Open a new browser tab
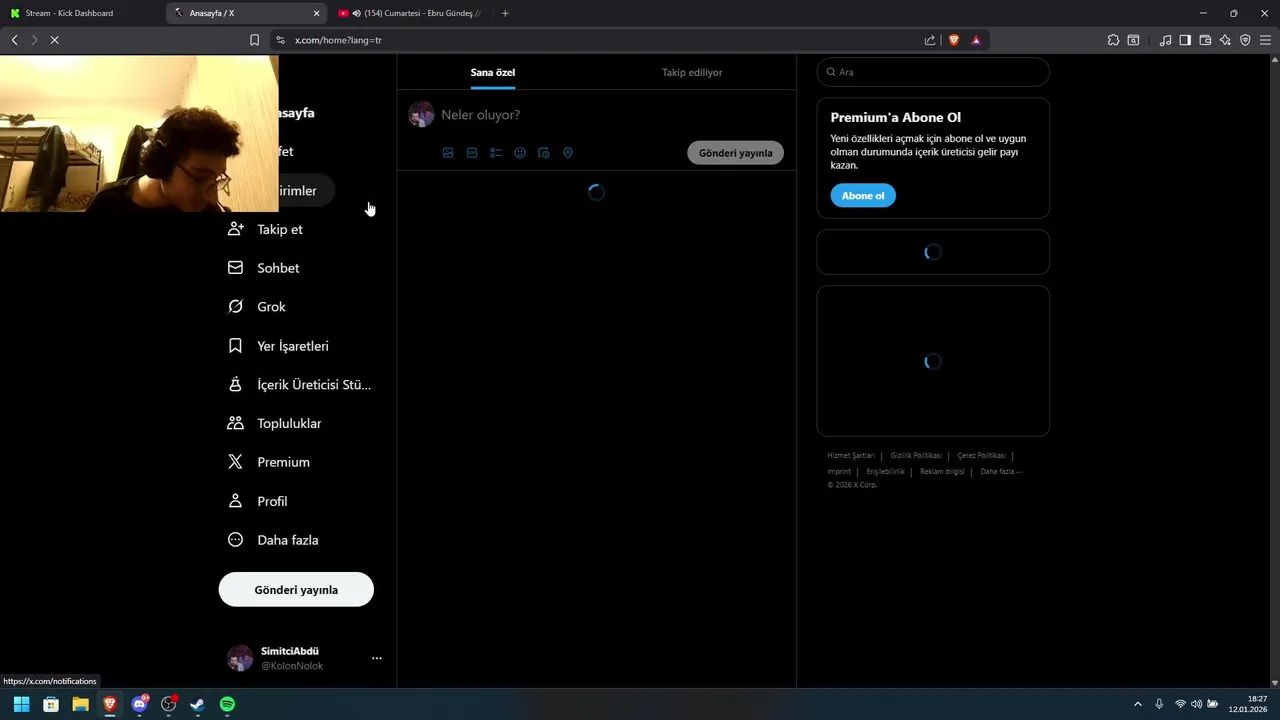 505,13
